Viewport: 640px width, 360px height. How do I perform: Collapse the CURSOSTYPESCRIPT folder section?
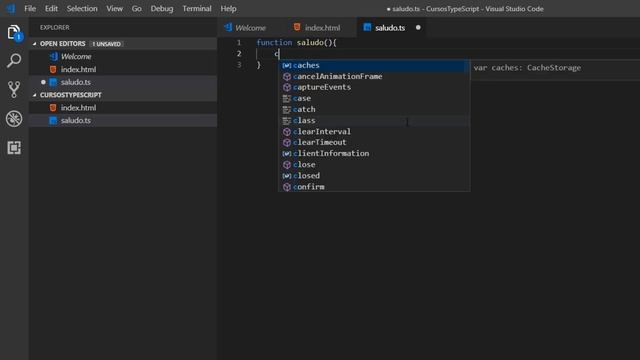34,95
